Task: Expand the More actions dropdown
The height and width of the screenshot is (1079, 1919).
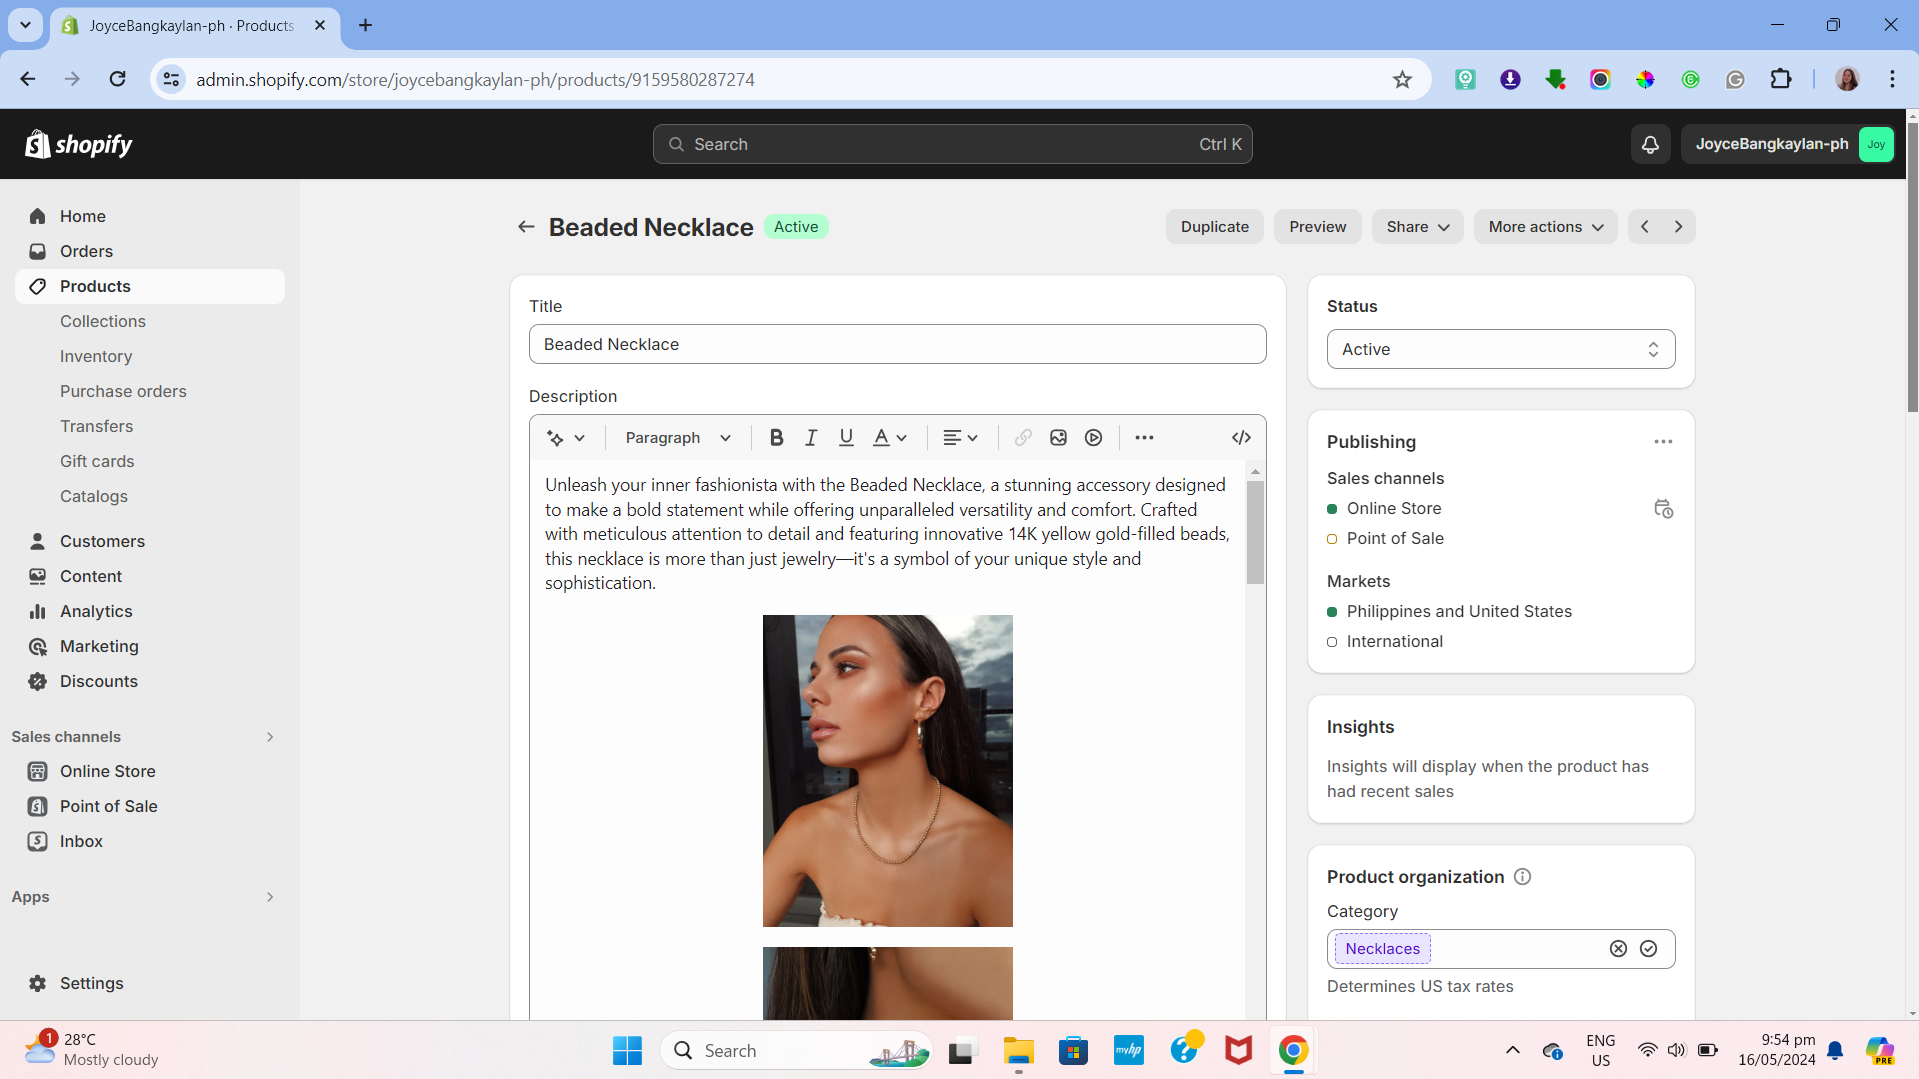Action: coord(1545,227)
